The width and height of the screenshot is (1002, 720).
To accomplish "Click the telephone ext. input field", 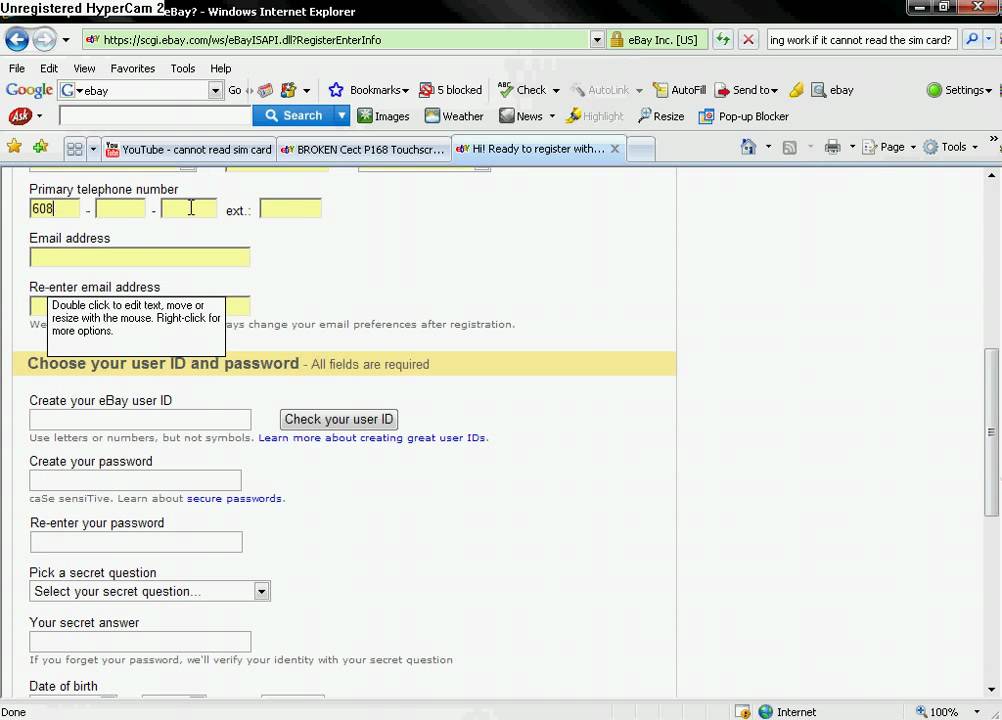I will coord(290,208).
